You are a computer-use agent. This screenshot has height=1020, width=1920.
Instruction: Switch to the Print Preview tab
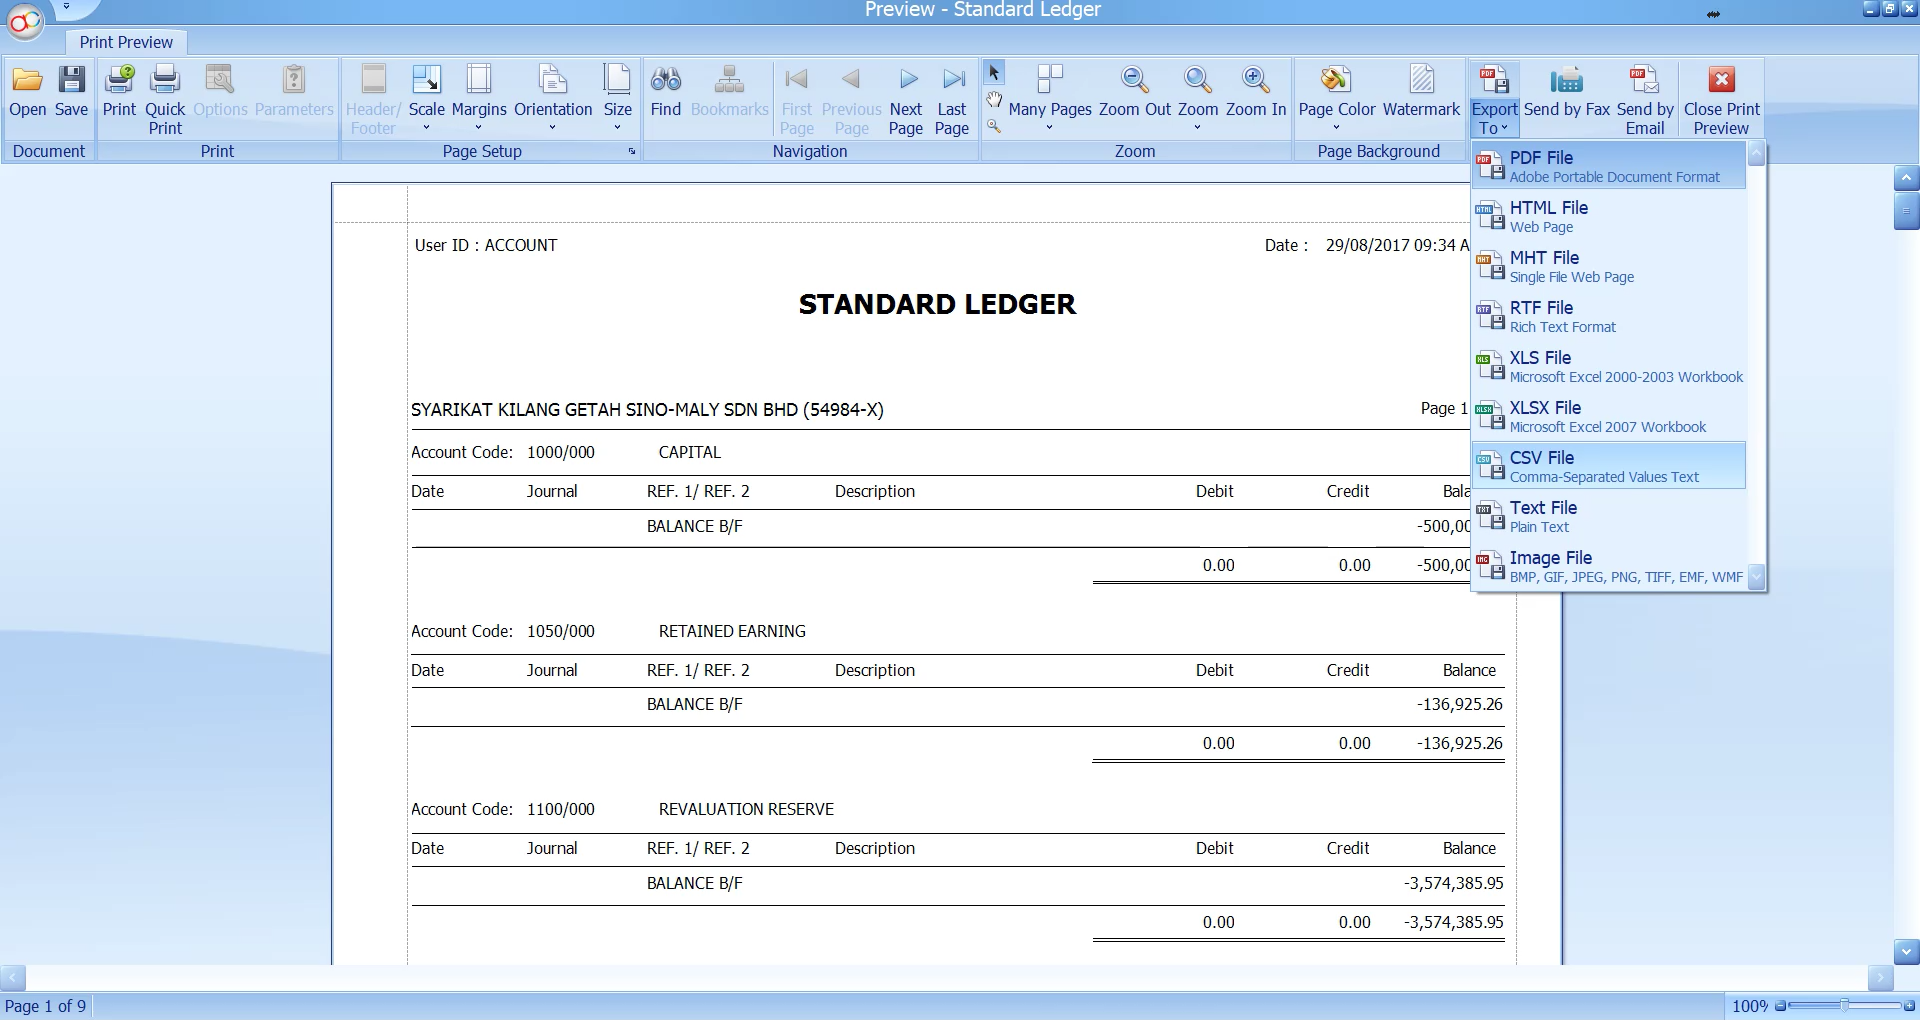[x=126, y=42]
